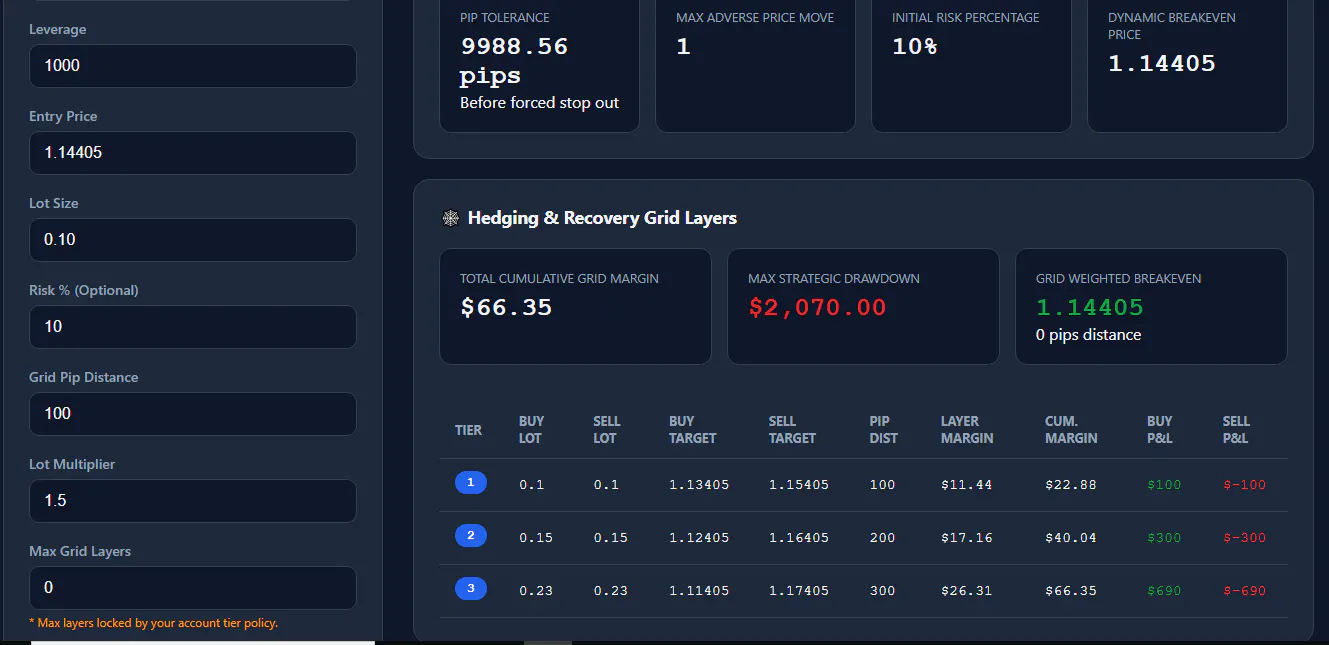
Task: Click the spider web icon beside Hedging heading
Action: coord(450,218)
